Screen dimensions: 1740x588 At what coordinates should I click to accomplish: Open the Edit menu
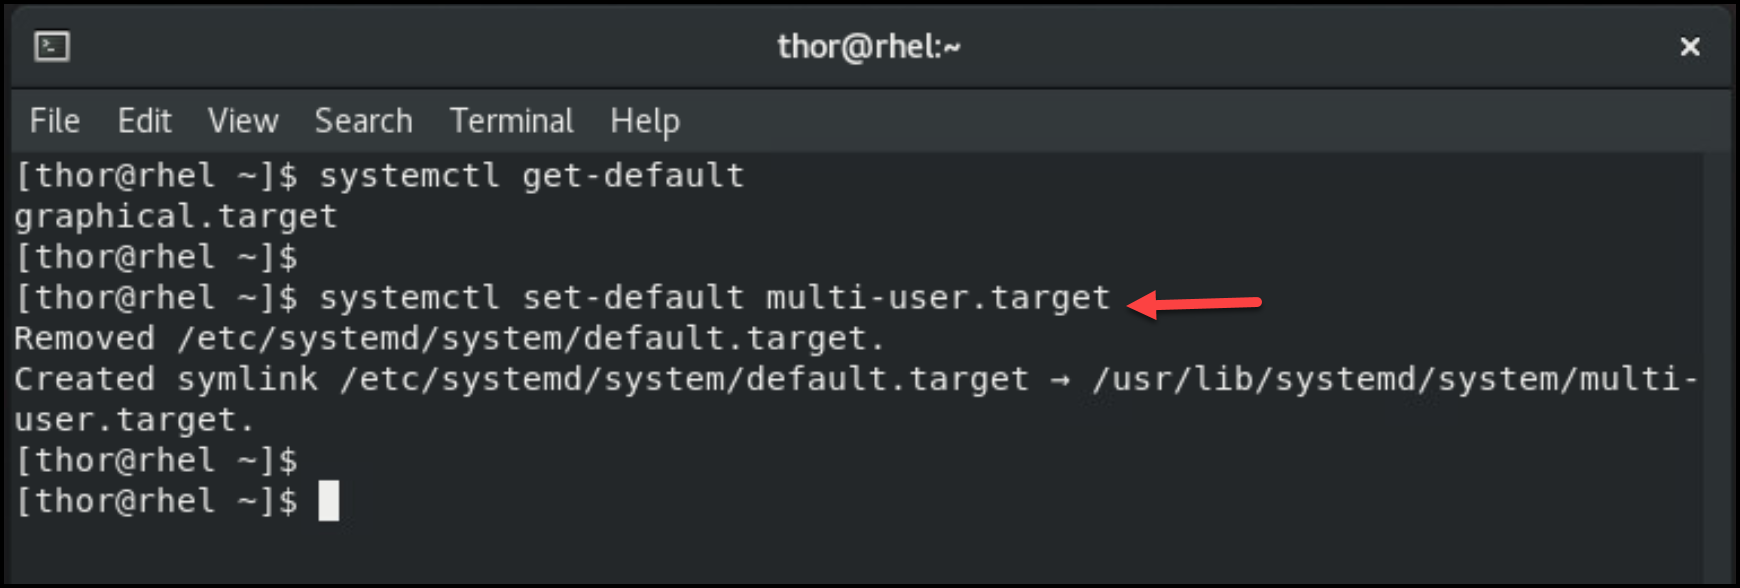pos(144,121)
